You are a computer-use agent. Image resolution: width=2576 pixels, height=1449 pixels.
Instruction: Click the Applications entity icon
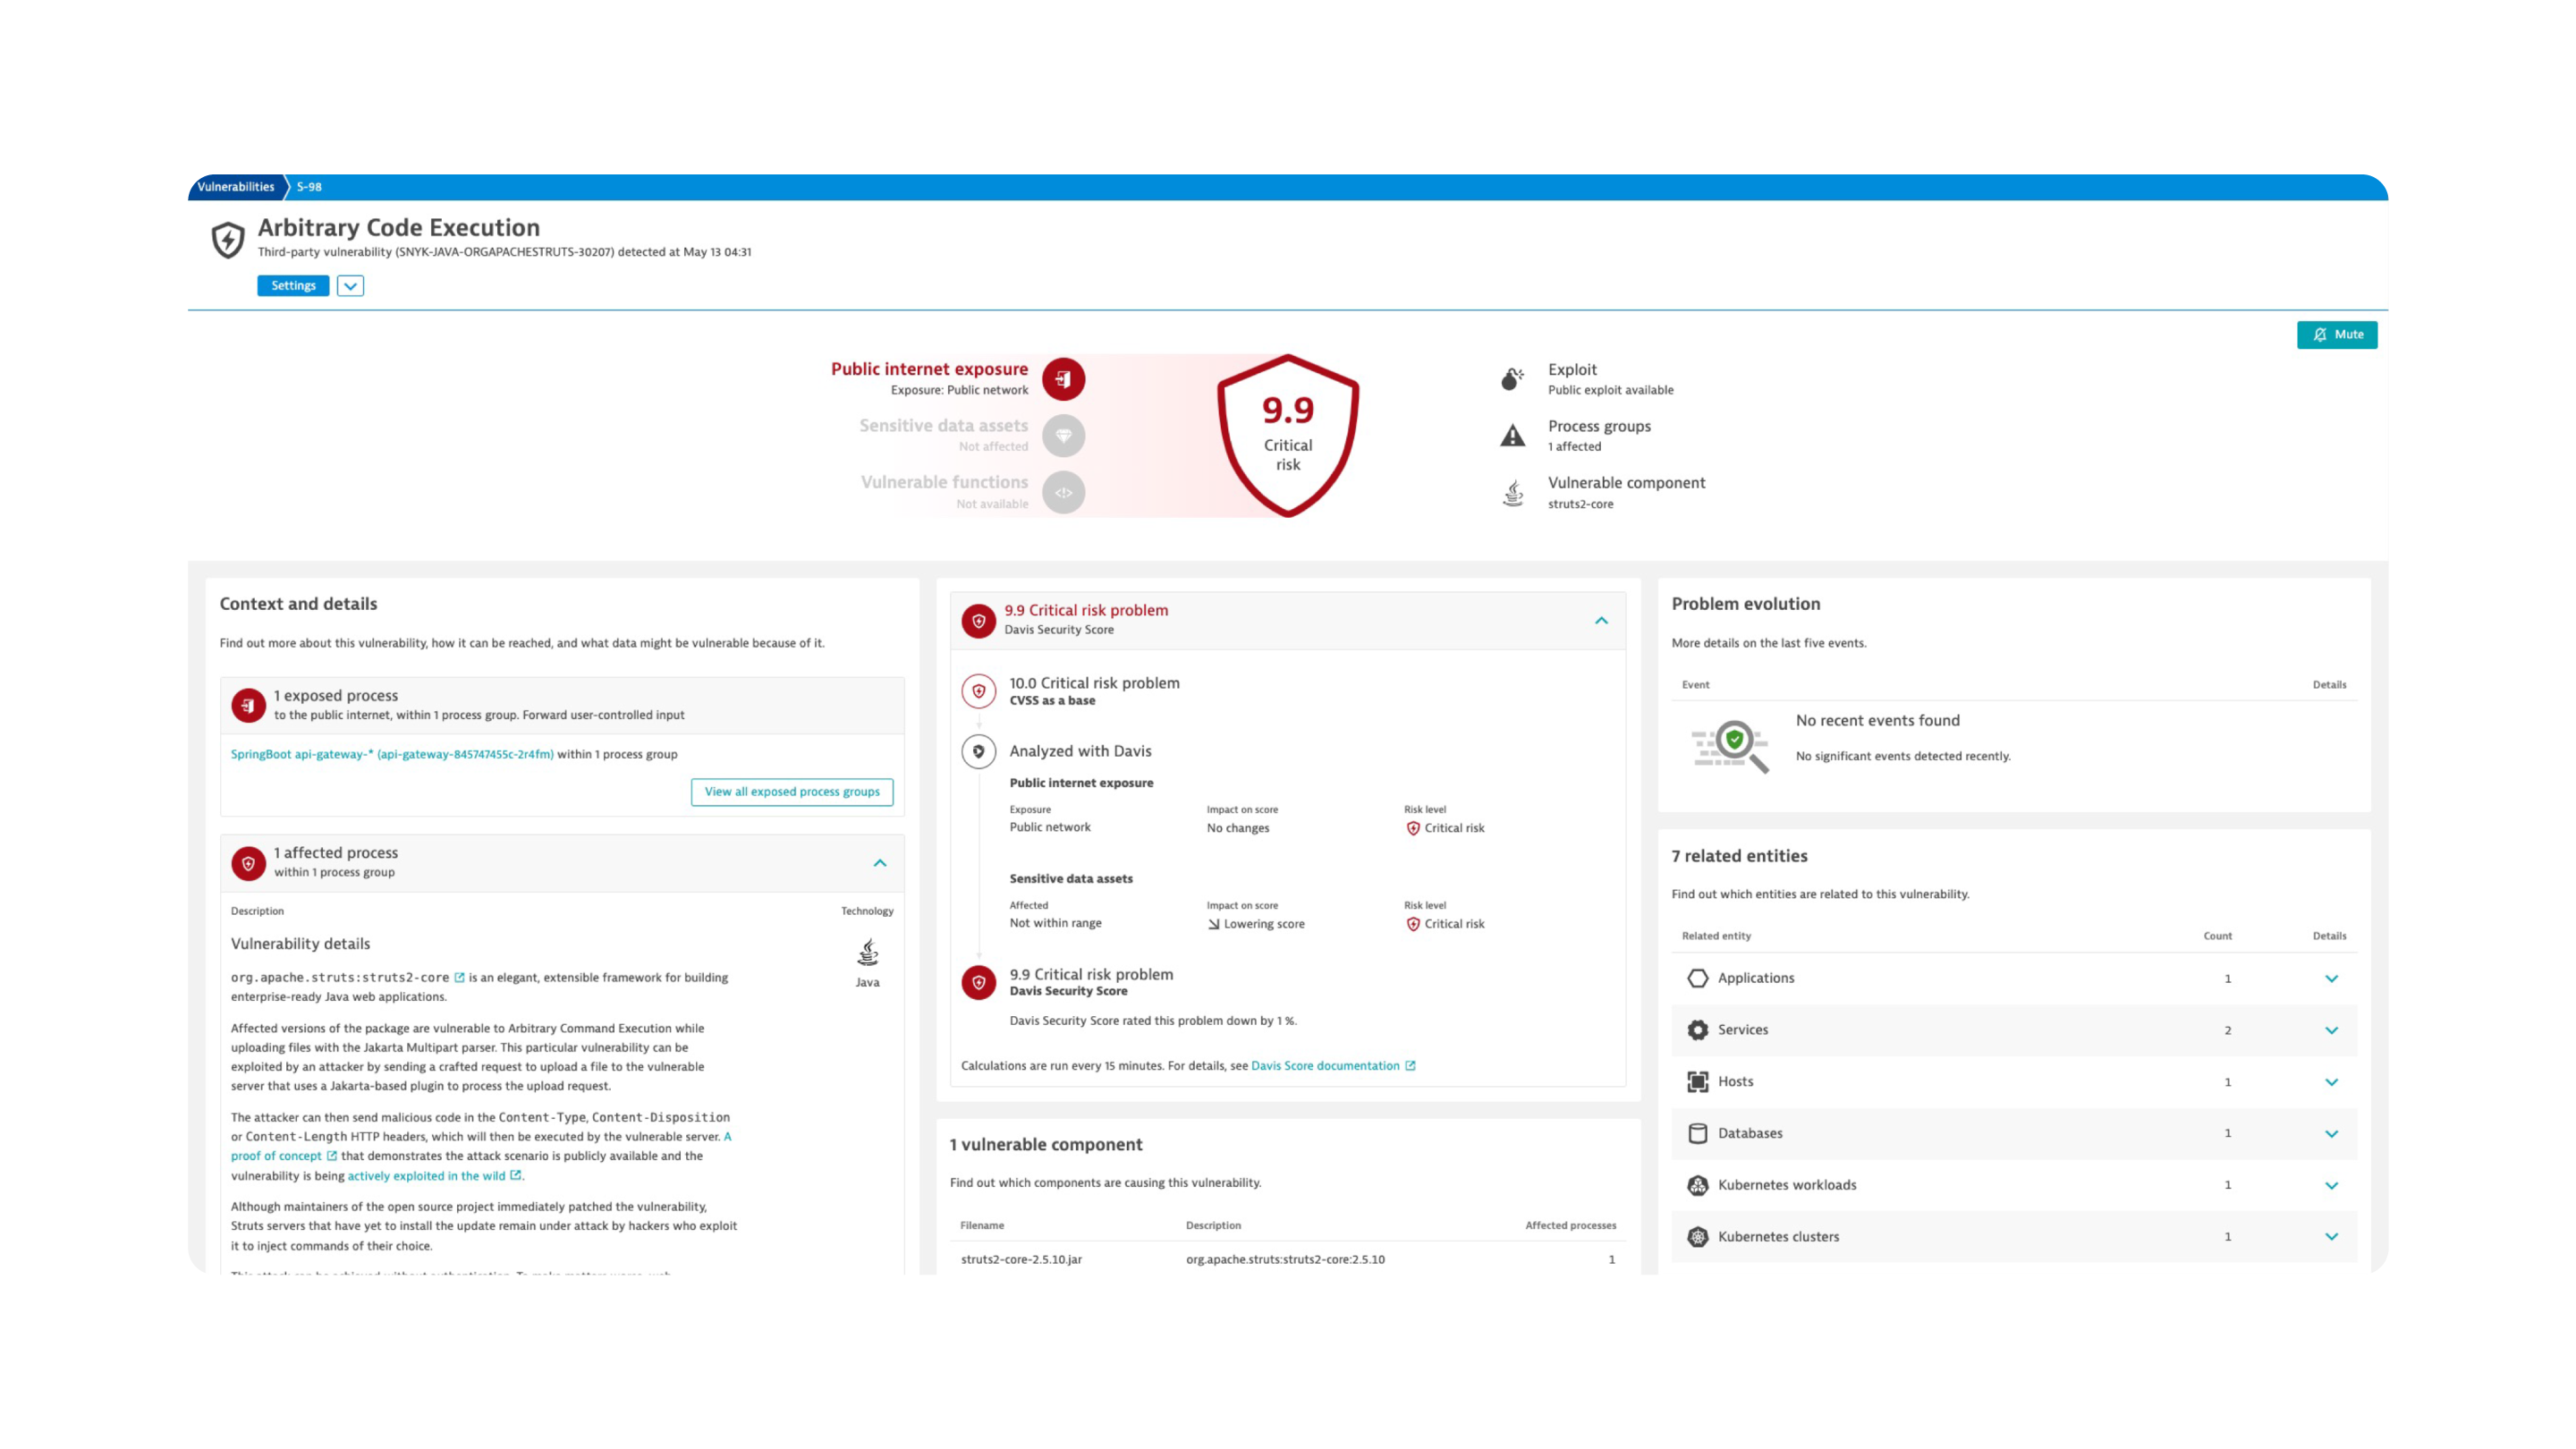(x=1697, y=978)
